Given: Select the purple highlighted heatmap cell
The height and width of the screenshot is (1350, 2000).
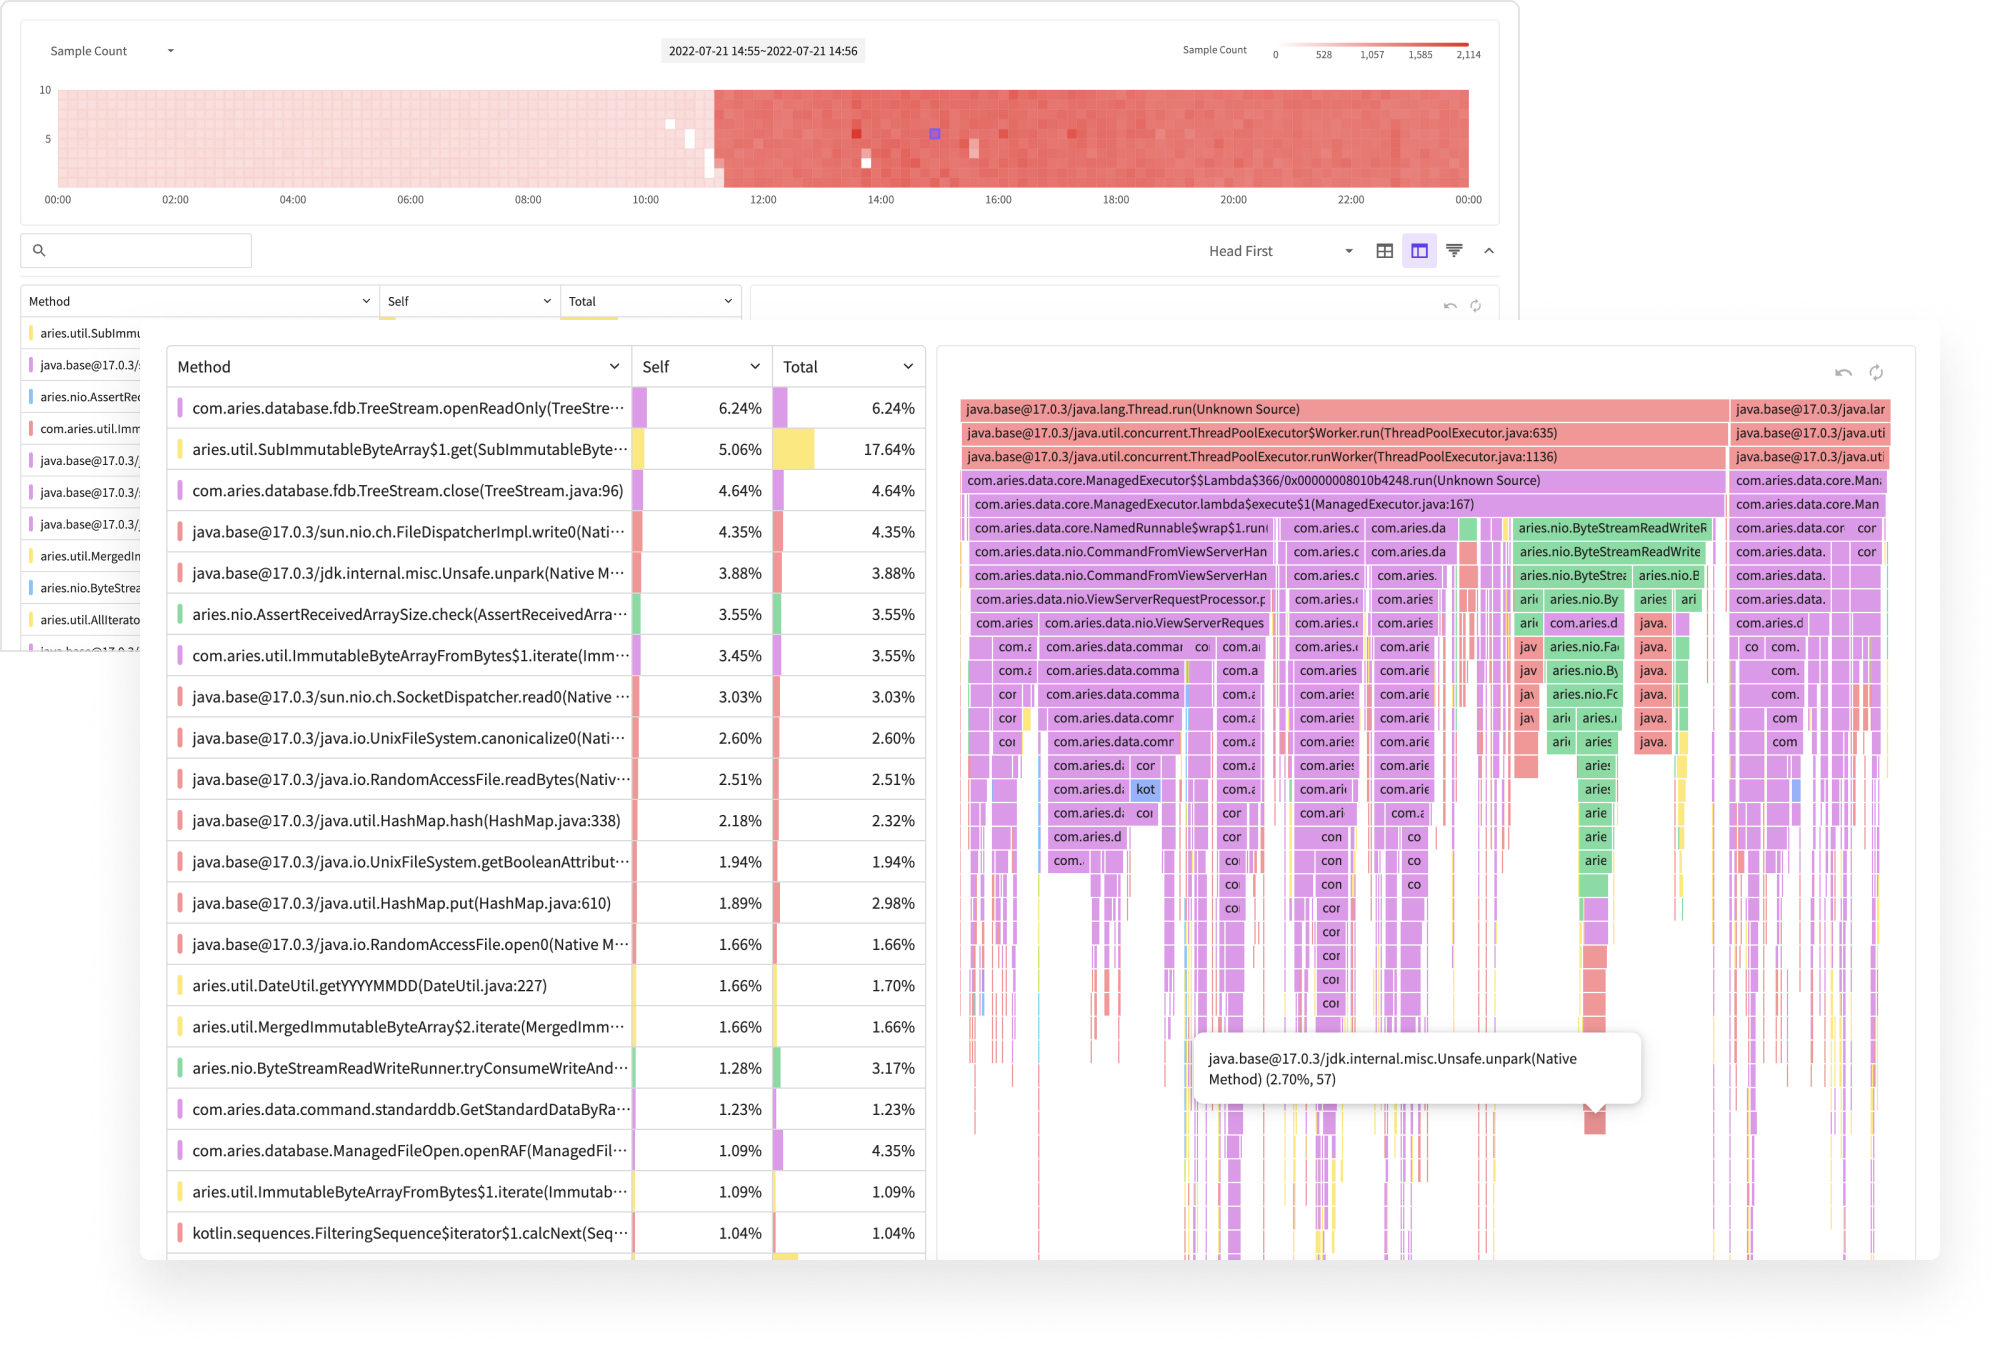Looking at the screenshot, I should [934, 134].
